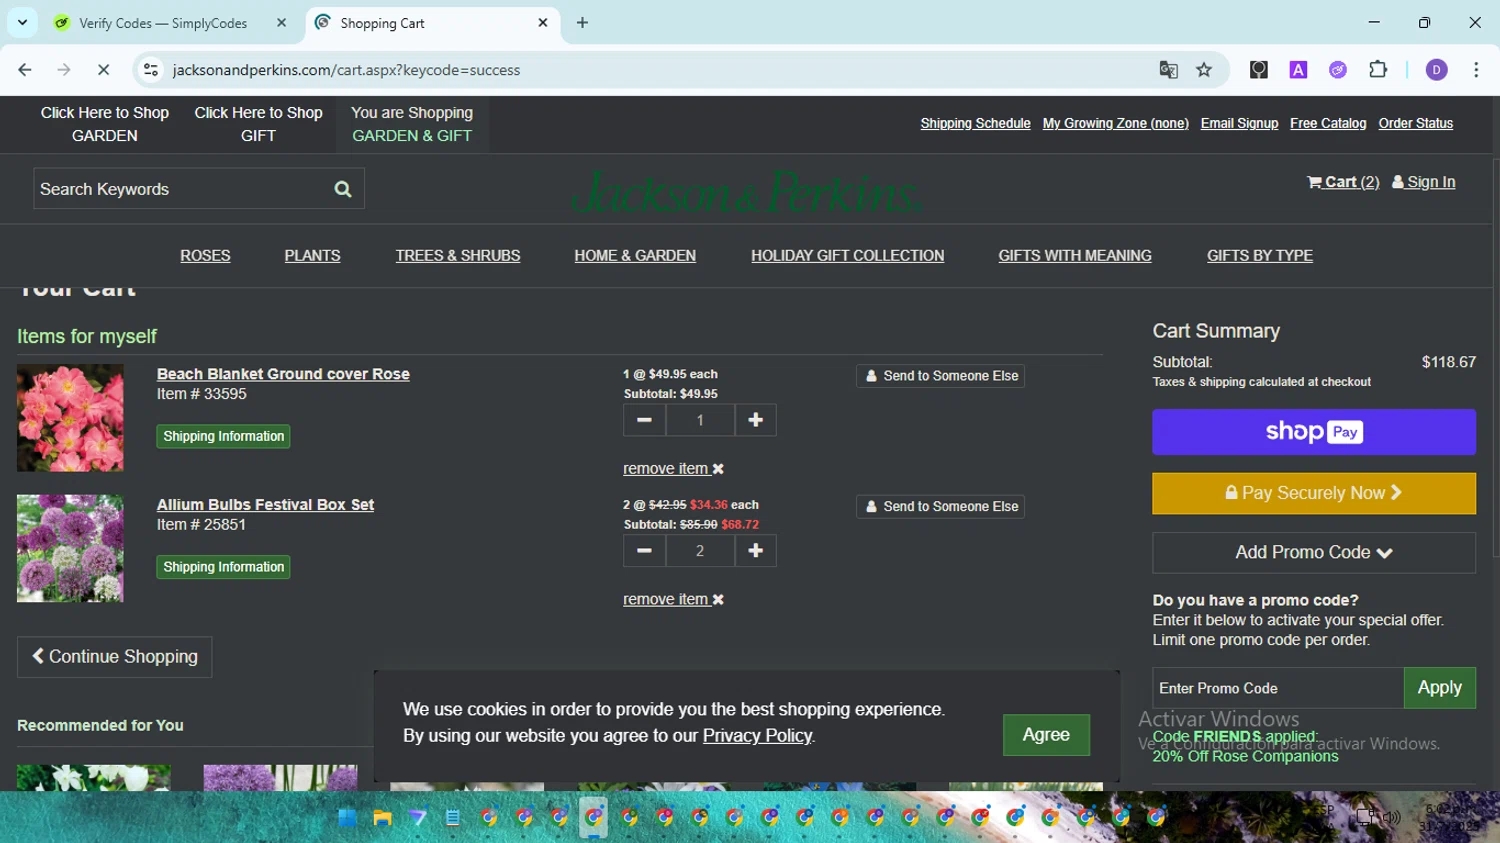Screen dimensions: 1500x843
Task: Click Here to Shop GARDEN
Action: (105, 124)
